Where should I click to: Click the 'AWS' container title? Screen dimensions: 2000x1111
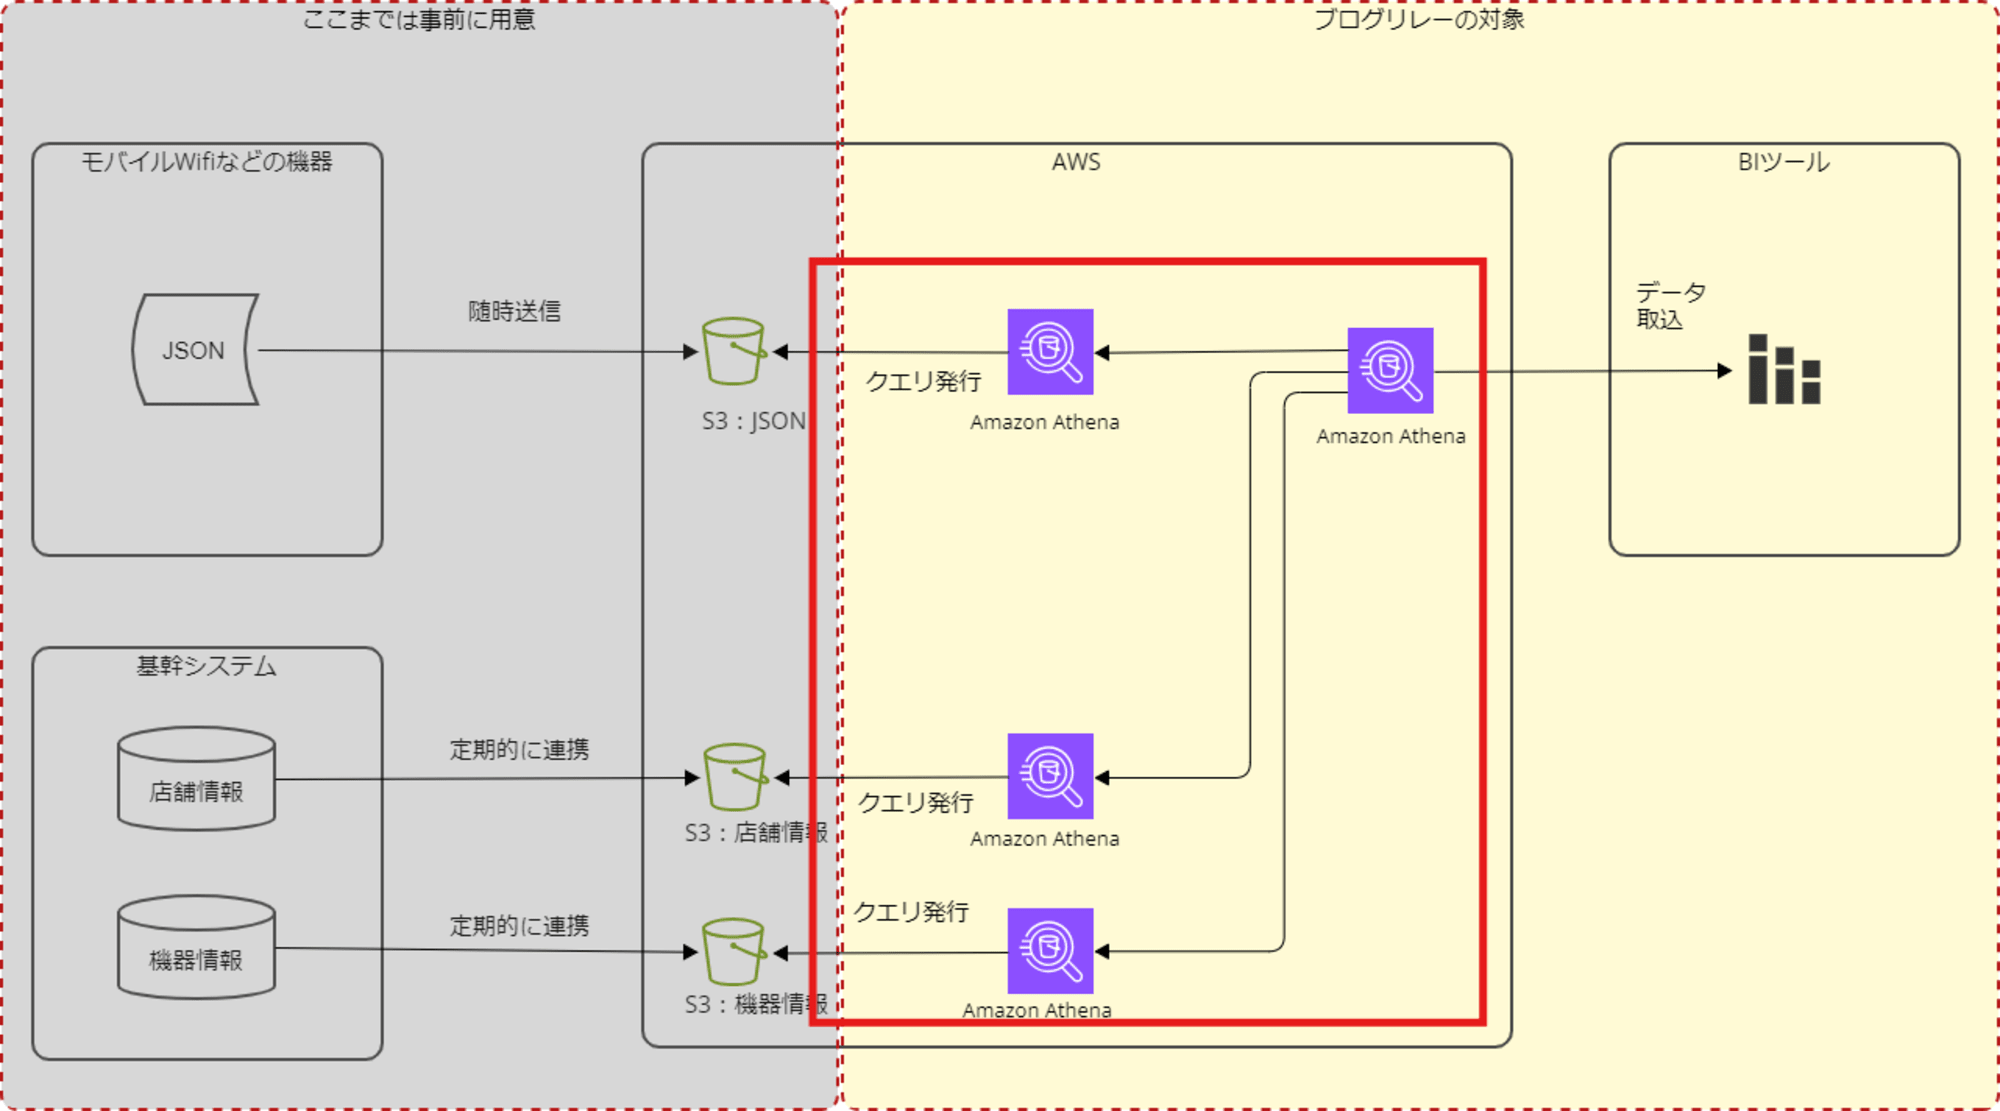point(1076,162)
